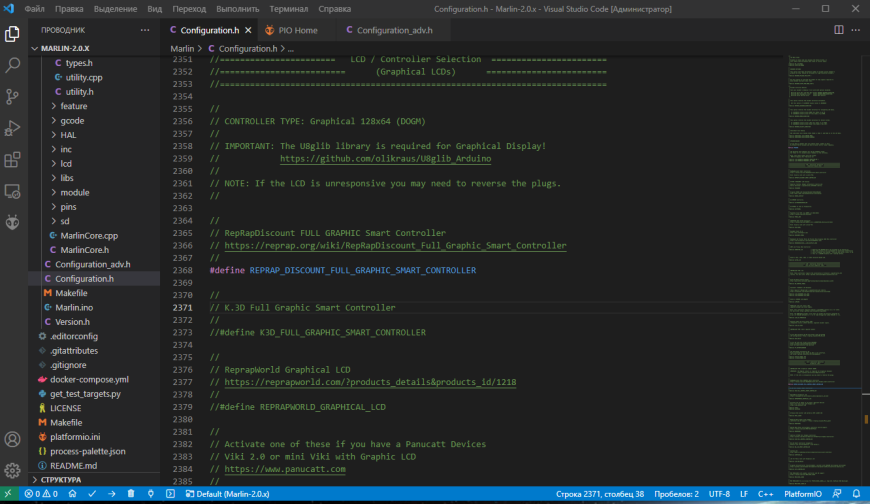Screen dimensions: 870x504
Task: Change LF end-of-line sequence
Action: 744,493
